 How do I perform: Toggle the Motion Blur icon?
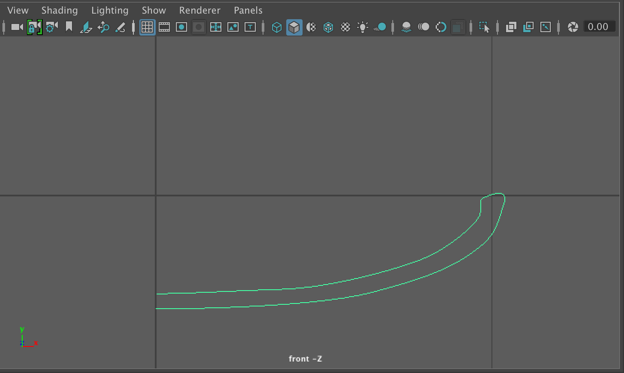tap(423, 27)
